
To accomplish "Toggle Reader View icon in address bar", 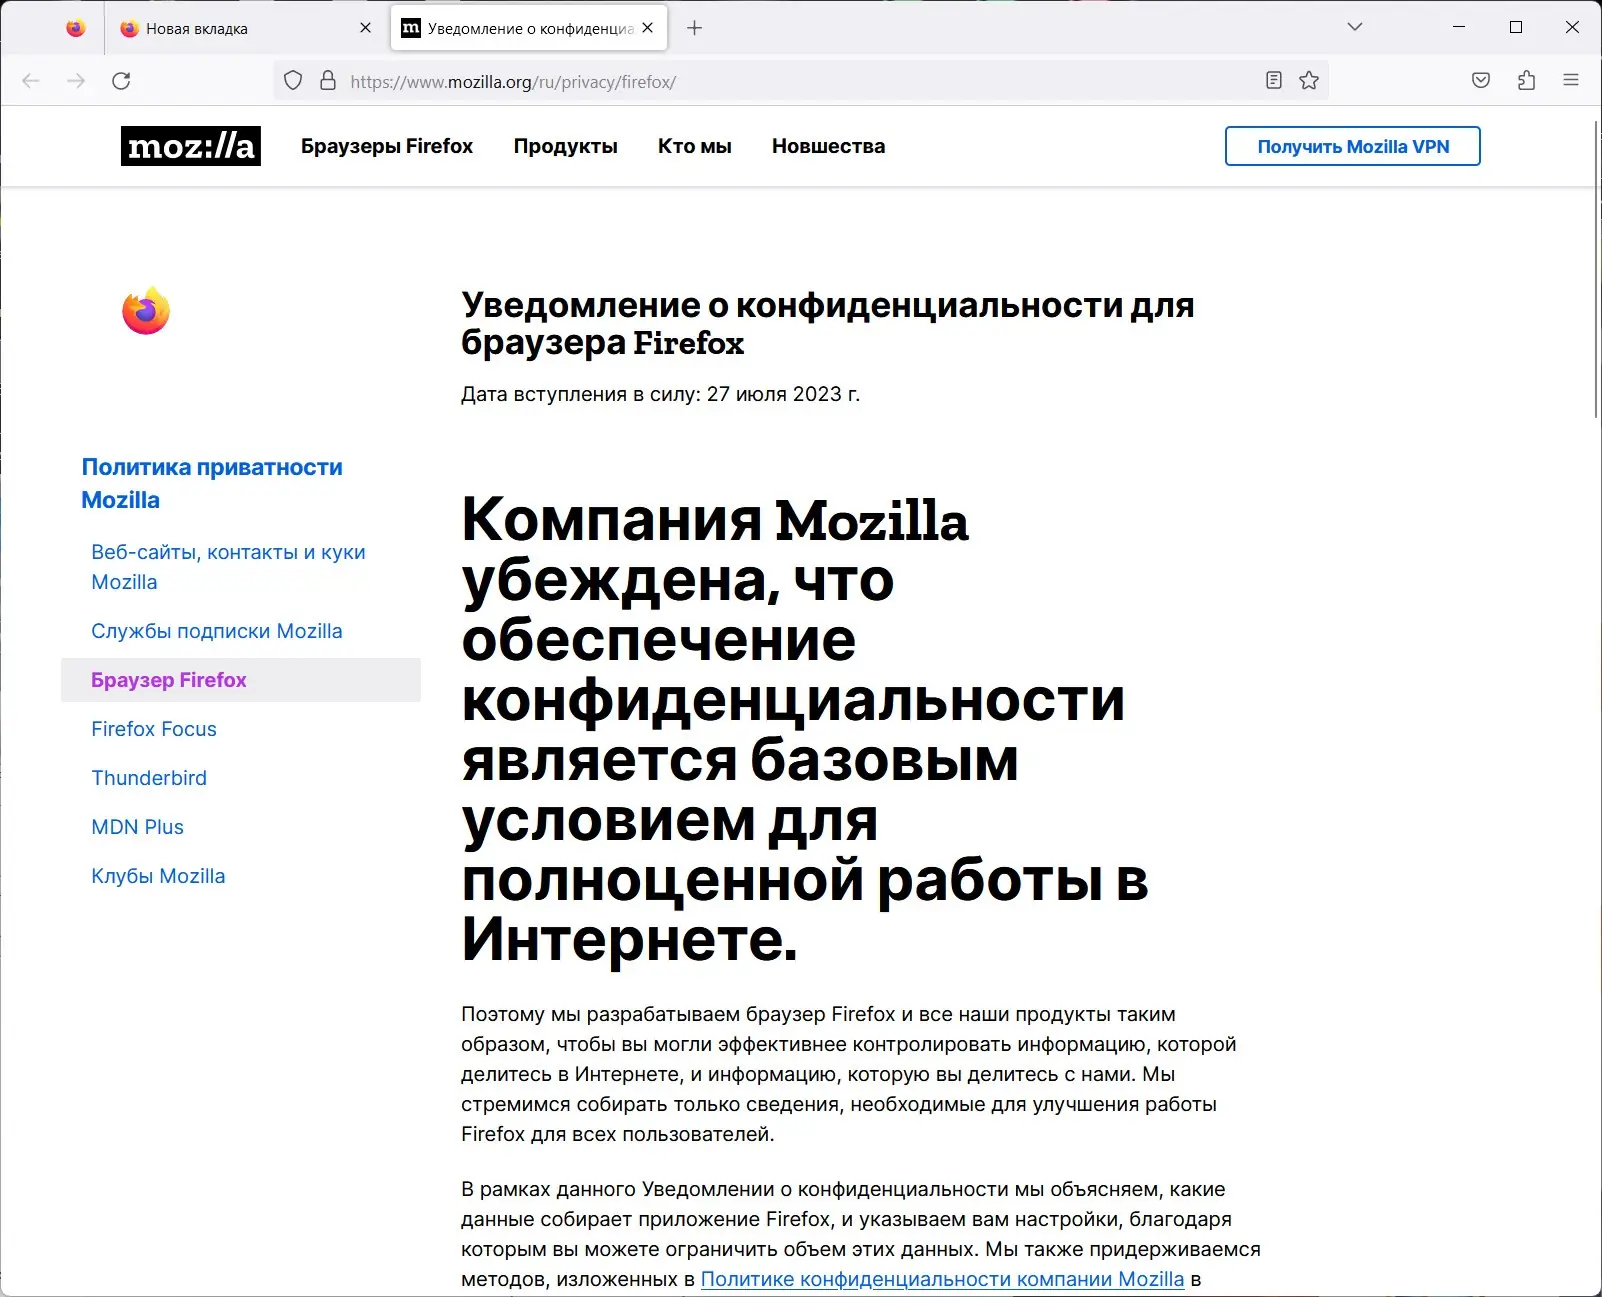I will point(1273,81).
